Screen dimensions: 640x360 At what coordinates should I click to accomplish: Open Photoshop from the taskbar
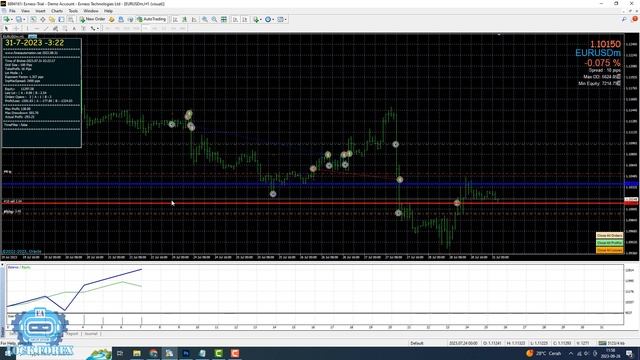(186, 353)
